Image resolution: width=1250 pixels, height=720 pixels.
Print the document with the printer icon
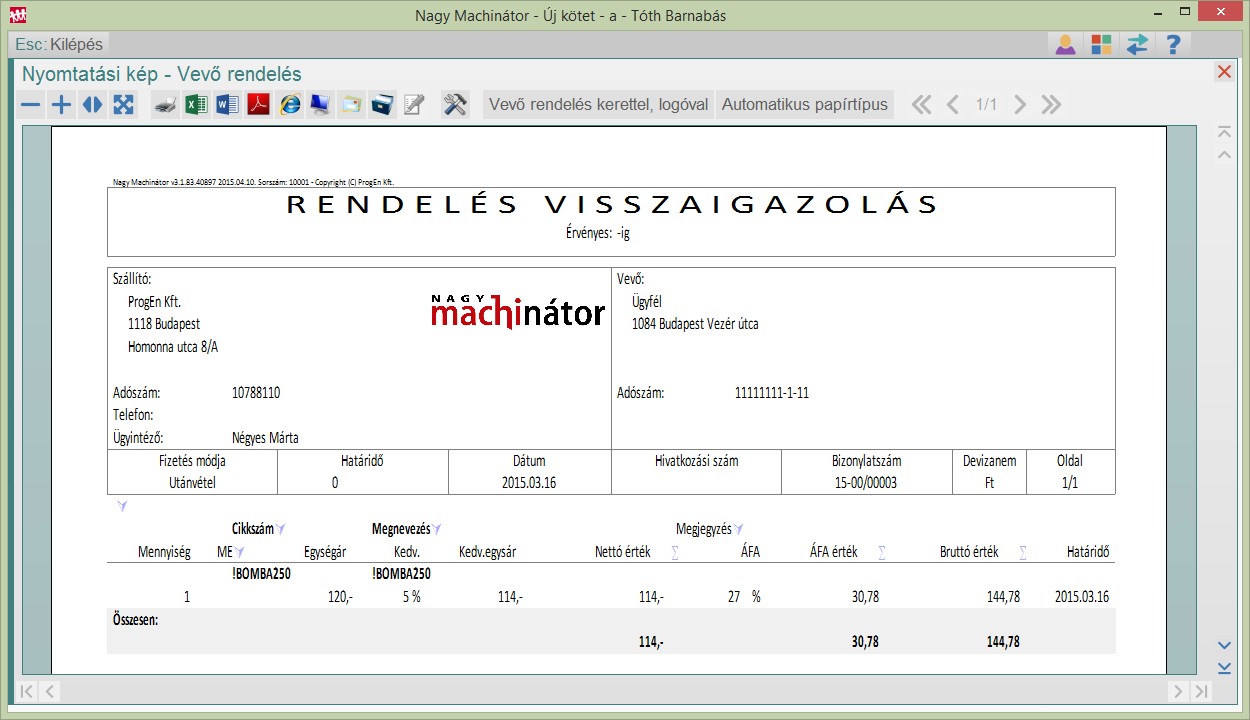pos(166,105)
